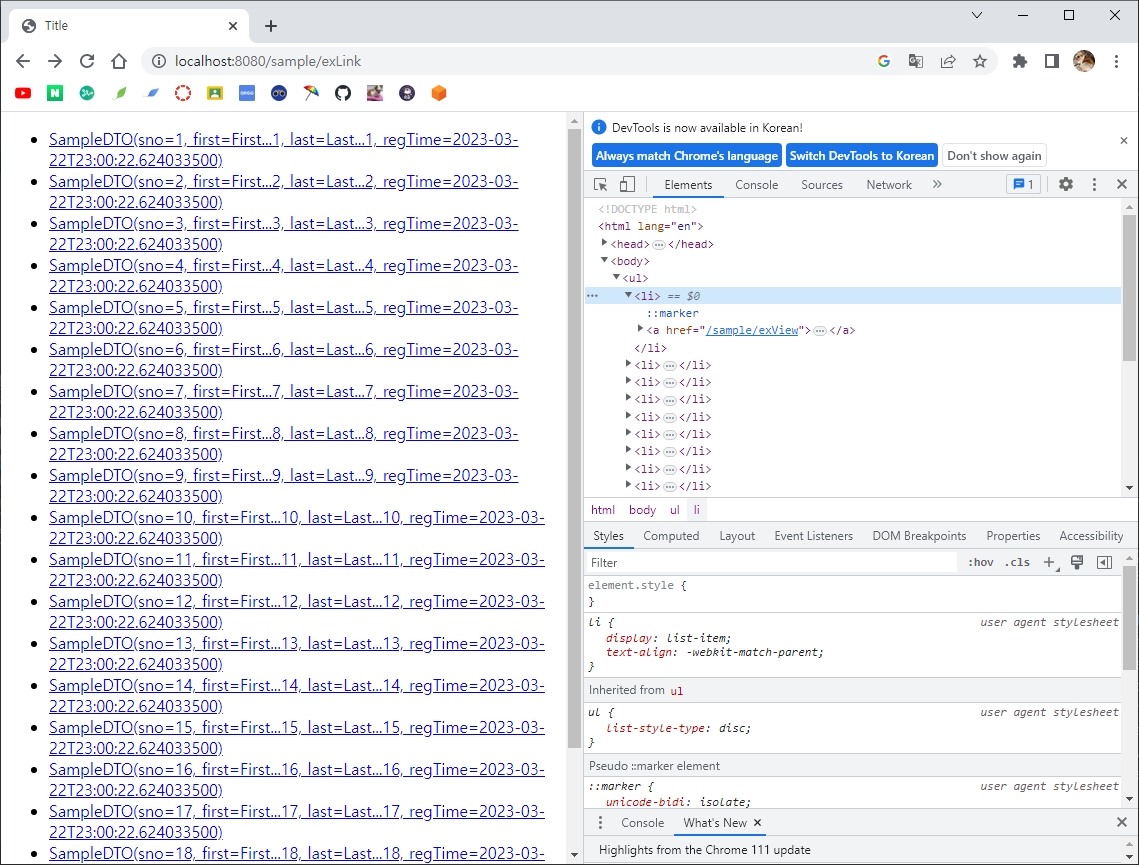Click the address bar URL

coord(267,61)
